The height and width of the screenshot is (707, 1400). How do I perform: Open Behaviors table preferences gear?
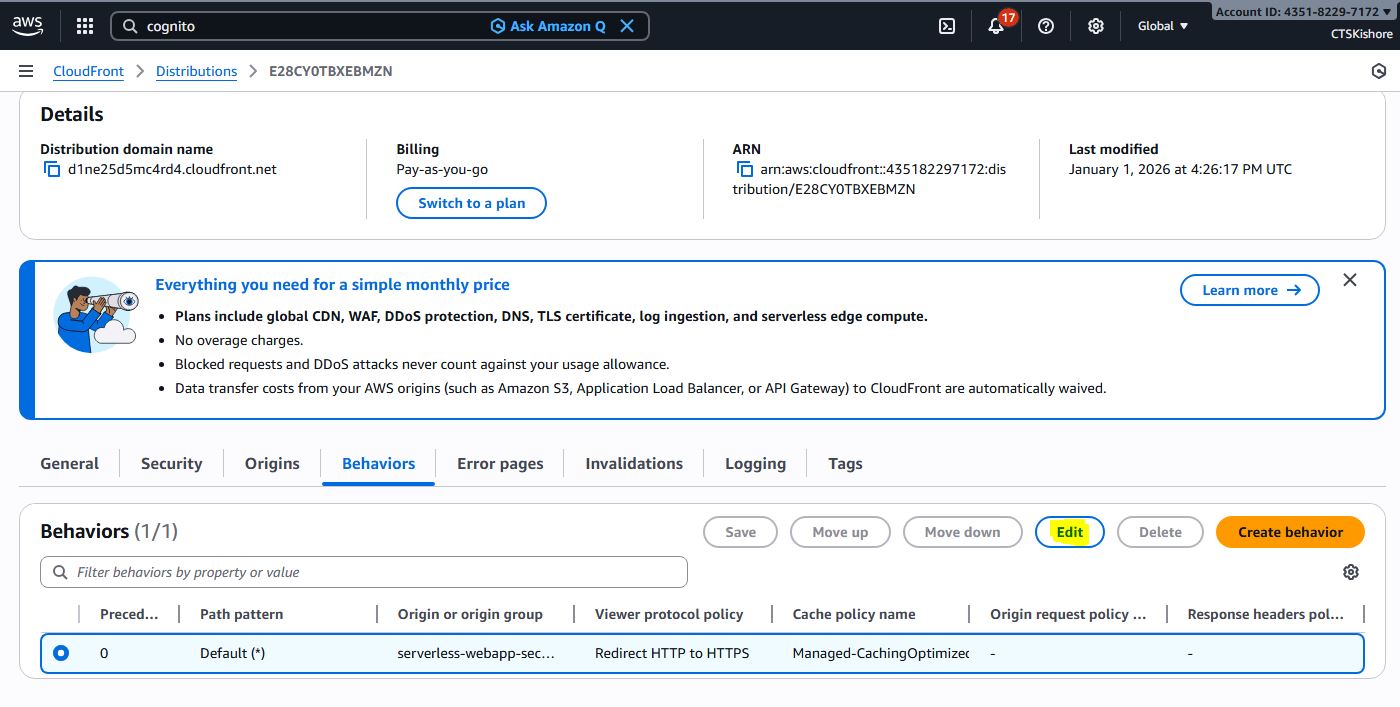pyautogui.click(x=1351, y=572)
